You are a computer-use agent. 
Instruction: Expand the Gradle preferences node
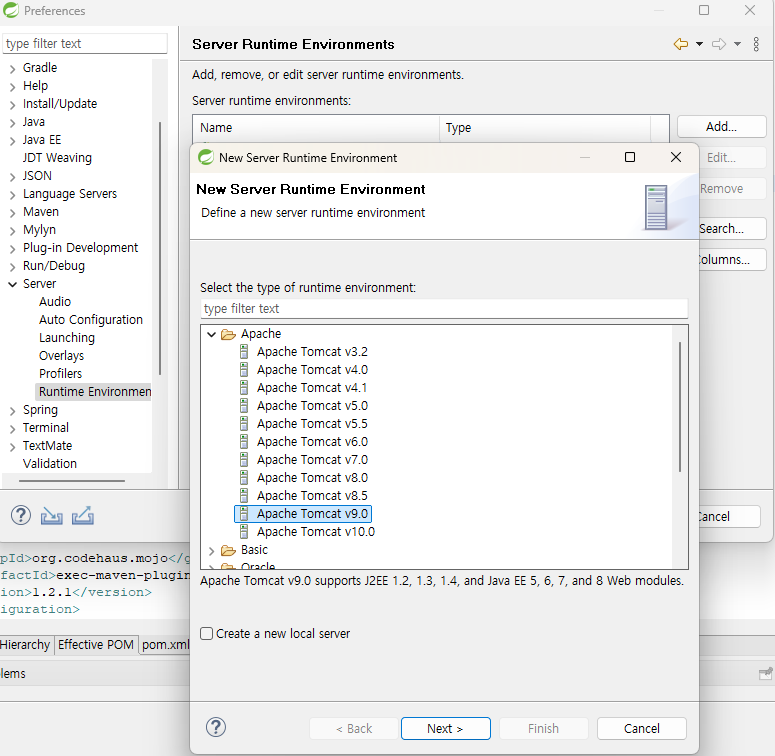point(13,69)
